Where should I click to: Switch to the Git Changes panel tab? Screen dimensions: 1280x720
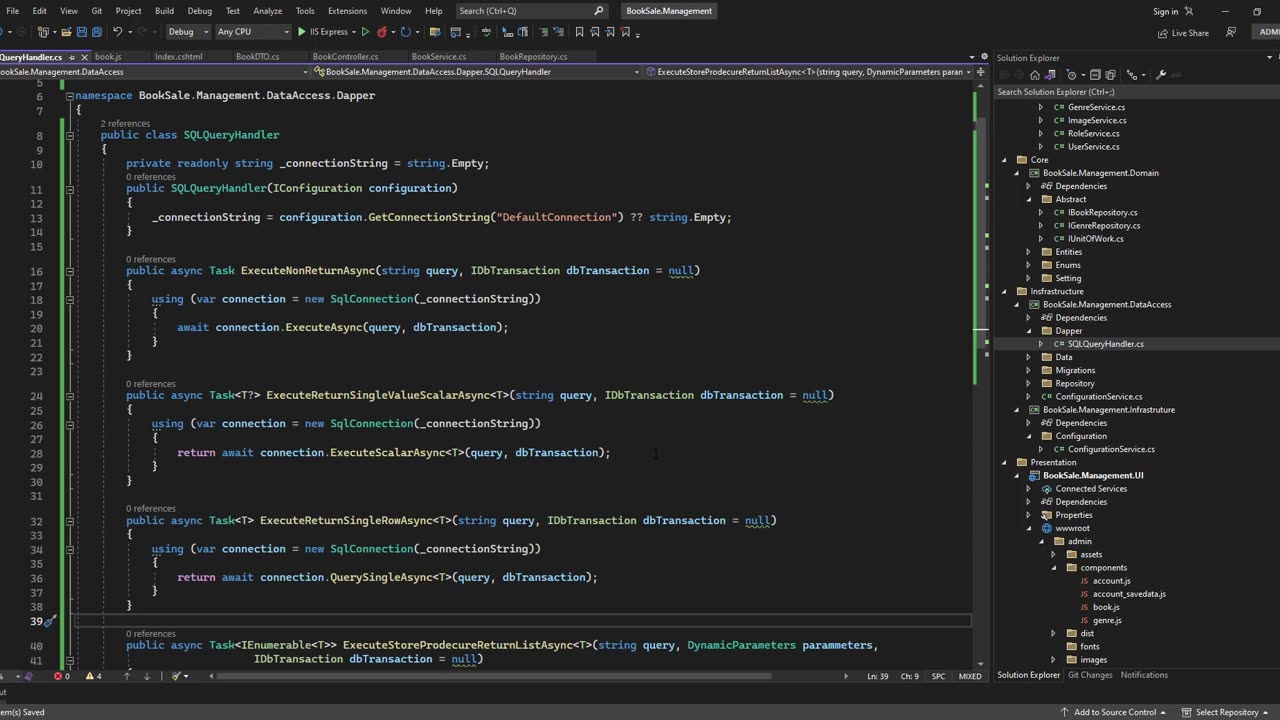coord(1090,675)
